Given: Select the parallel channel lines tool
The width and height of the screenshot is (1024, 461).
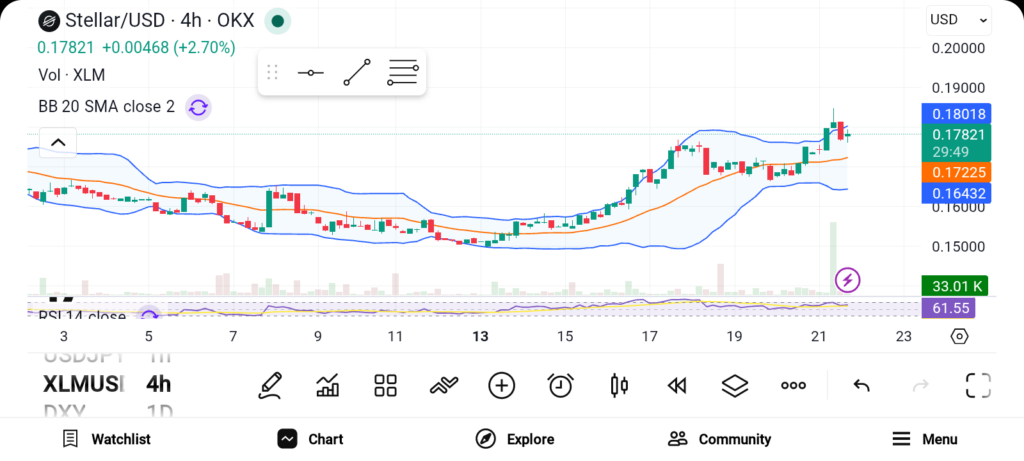Looking at the screenshot, I should (x=402, y=72).
